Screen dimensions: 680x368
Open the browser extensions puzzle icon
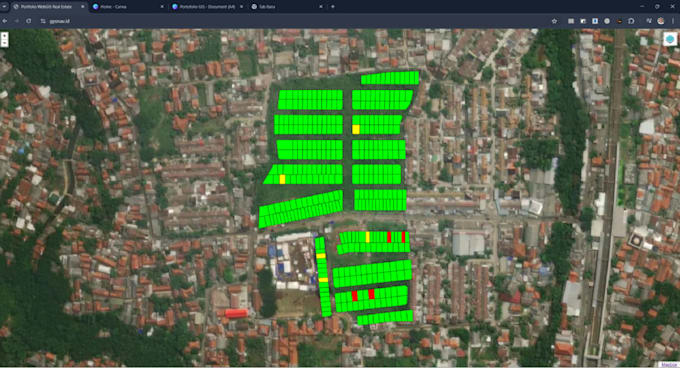pyautogui.click(x=631, y=21)
